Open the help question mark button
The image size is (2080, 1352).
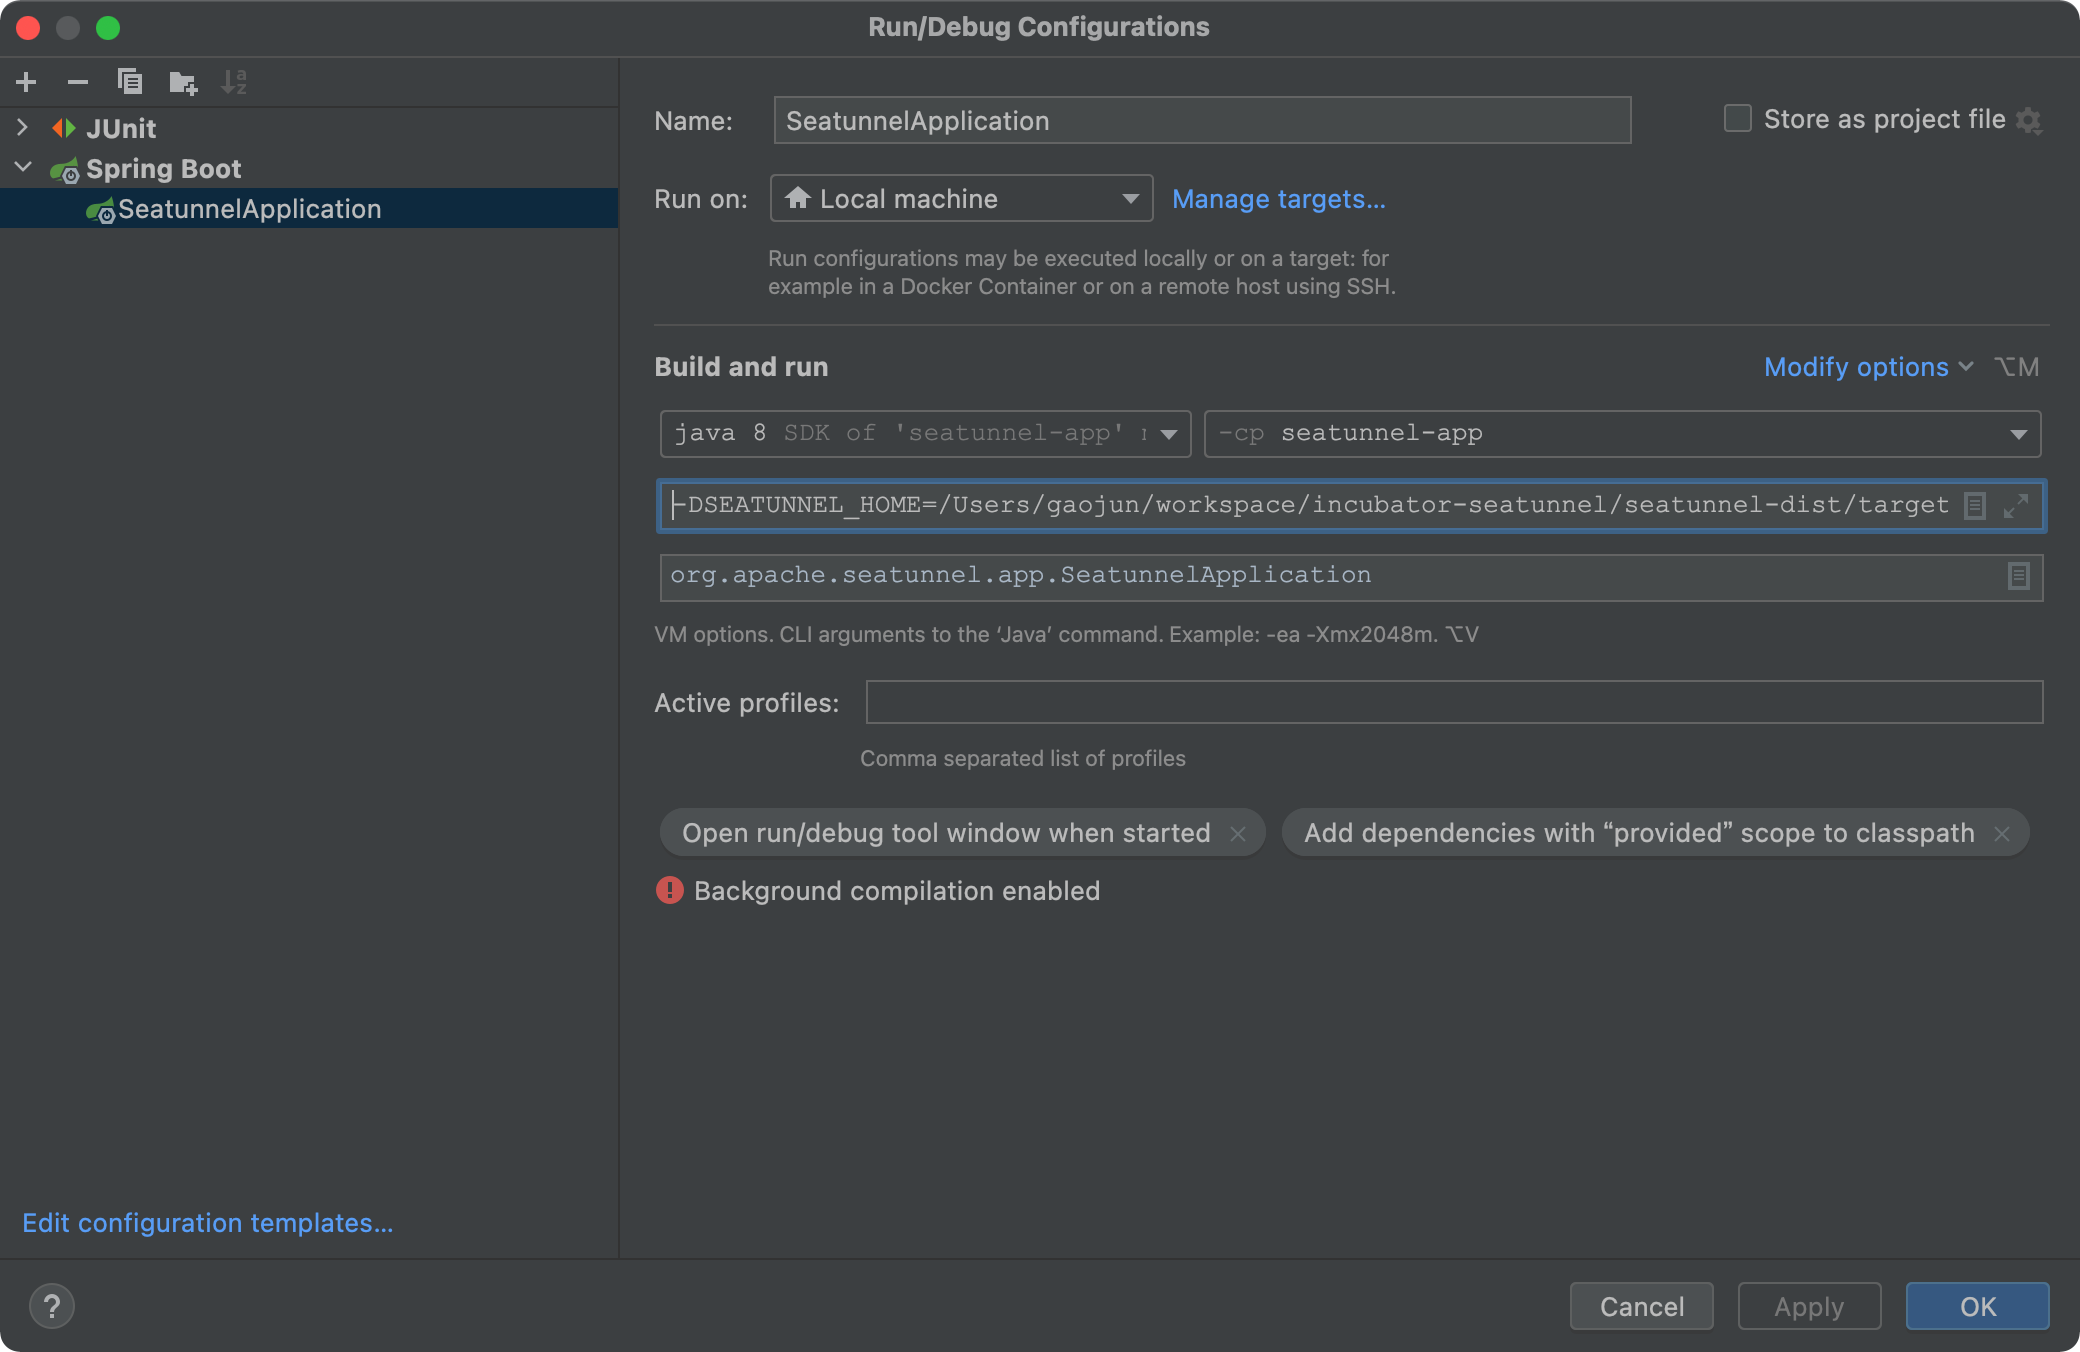coord(52,1306)
